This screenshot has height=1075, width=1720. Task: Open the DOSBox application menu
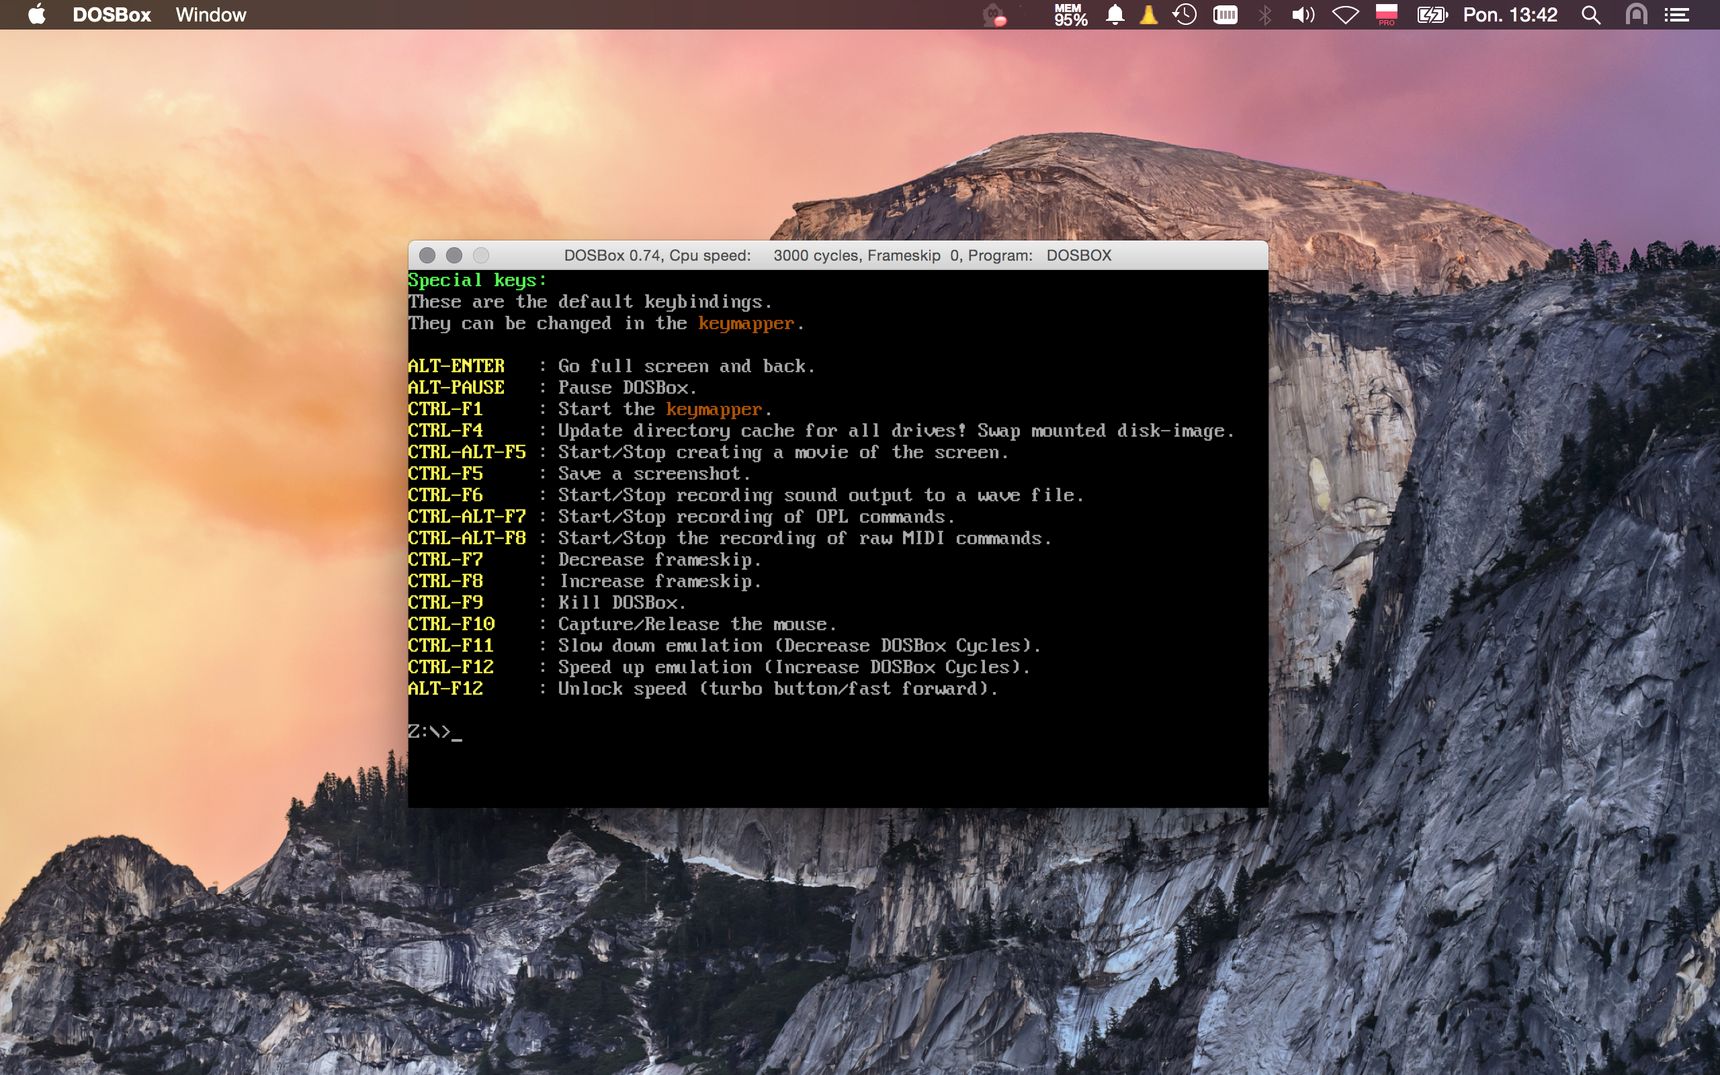pos(112,15)
